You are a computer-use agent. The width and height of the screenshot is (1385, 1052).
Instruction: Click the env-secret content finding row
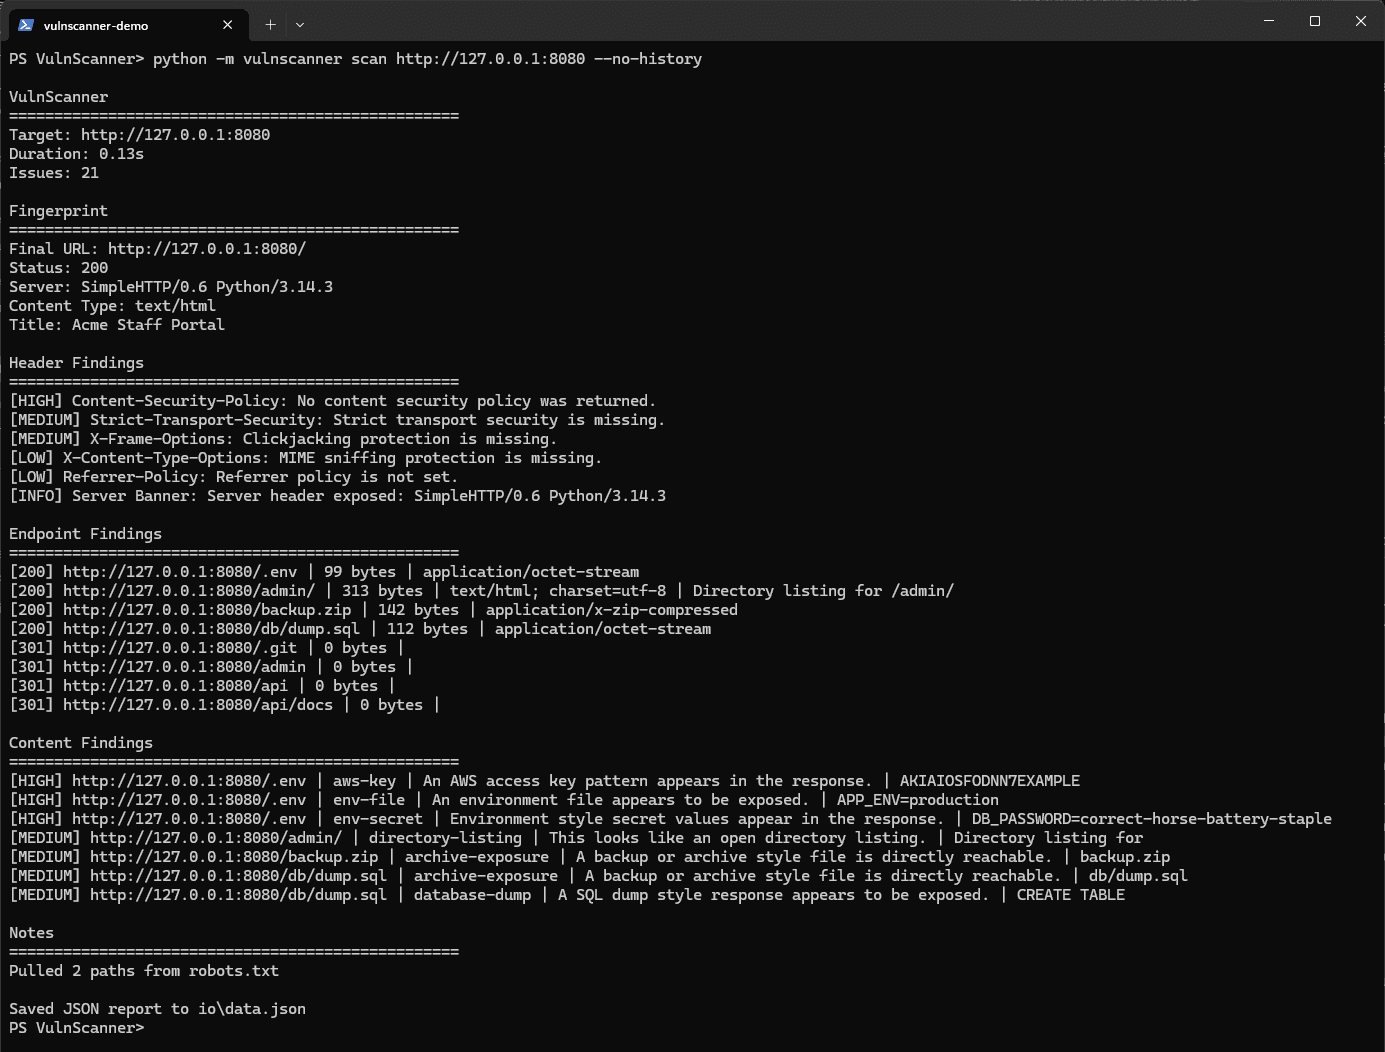tap(670, 819)
